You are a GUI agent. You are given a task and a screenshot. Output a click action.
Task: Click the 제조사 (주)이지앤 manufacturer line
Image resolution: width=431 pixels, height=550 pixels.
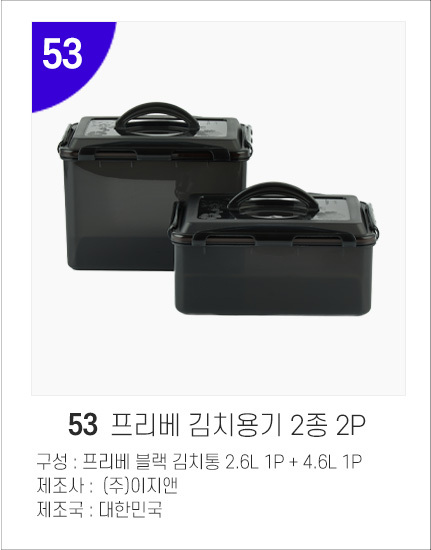click(x=107, y=485)
